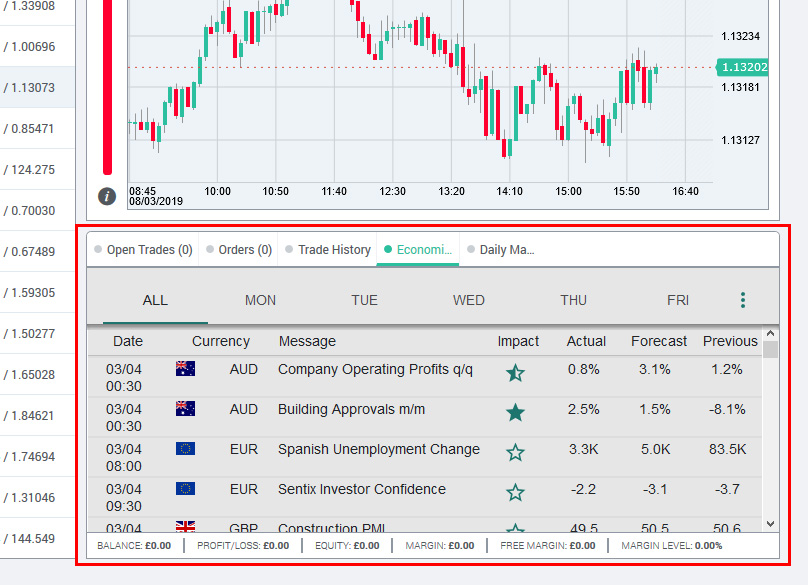The height and width of the screenshot is (585, 808).
Task: Click EU flag in Spanish Unemployment Change row
Action: click(186, 448)
